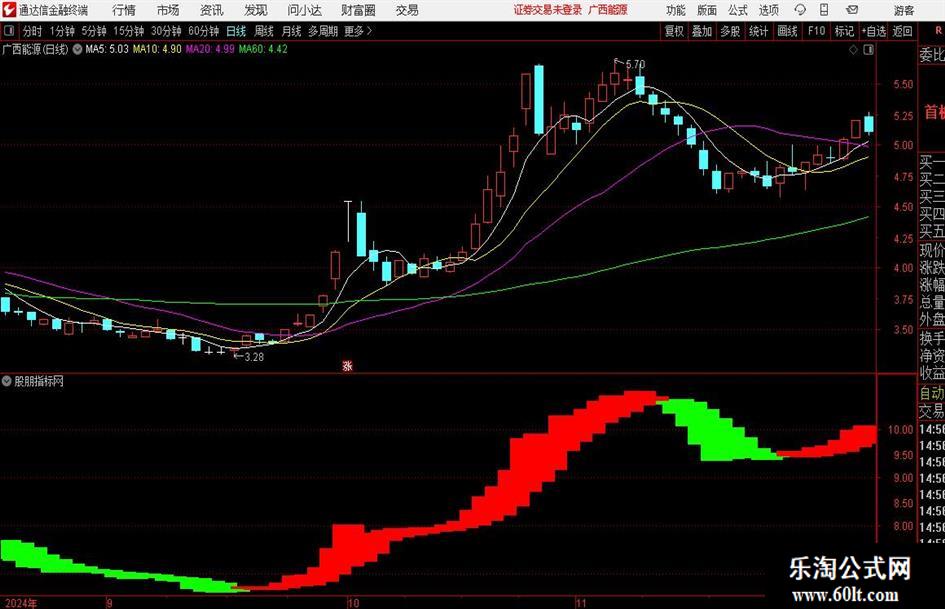Open the 问小达 menu
Image resolution: width=945 pixels, height=609 pixels.
click(x=304, y=10)
